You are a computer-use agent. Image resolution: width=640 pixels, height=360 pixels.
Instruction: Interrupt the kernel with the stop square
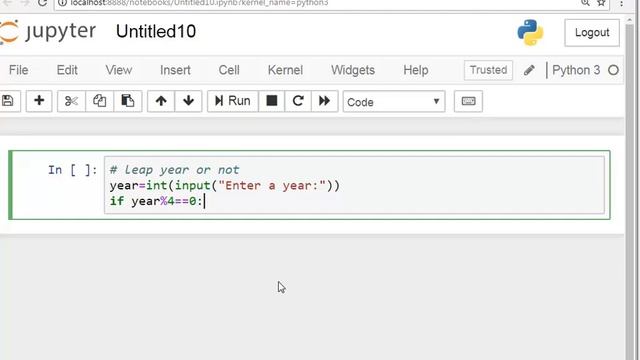pyautogui.click(x=271, y=101)
